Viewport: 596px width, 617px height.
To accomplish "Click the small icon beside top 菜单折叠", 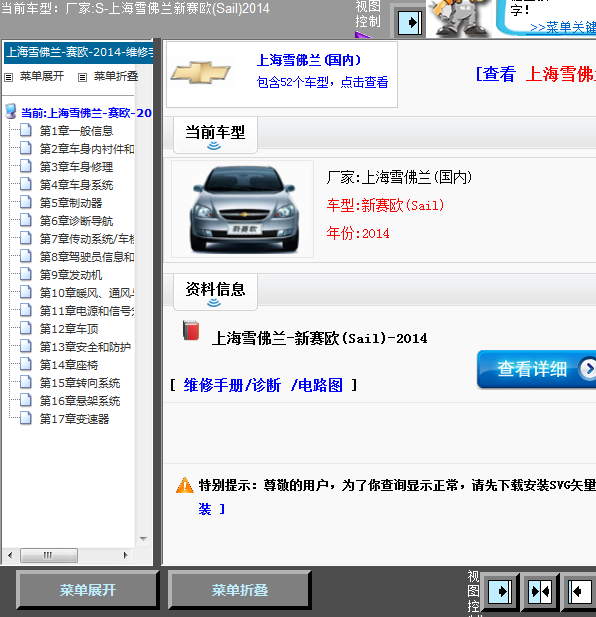I will pyautogui.click(x=82, y=77).
